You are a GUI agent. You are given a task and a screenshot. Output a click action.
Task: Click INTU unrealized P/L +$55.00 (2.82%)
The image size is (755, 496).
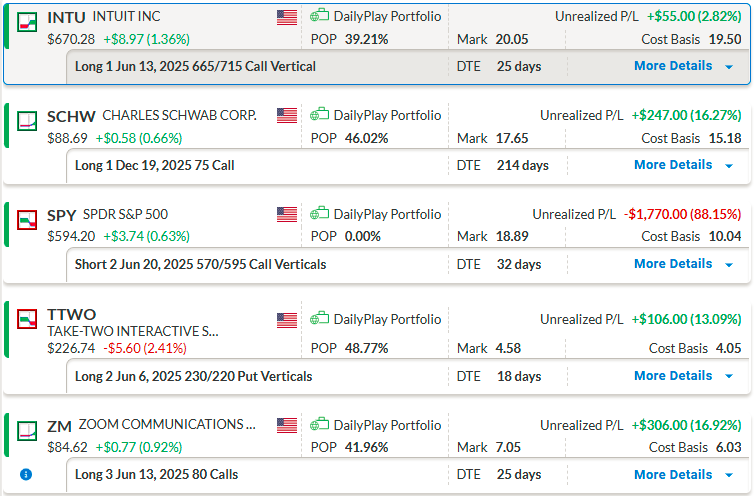[x=694, y=16]
